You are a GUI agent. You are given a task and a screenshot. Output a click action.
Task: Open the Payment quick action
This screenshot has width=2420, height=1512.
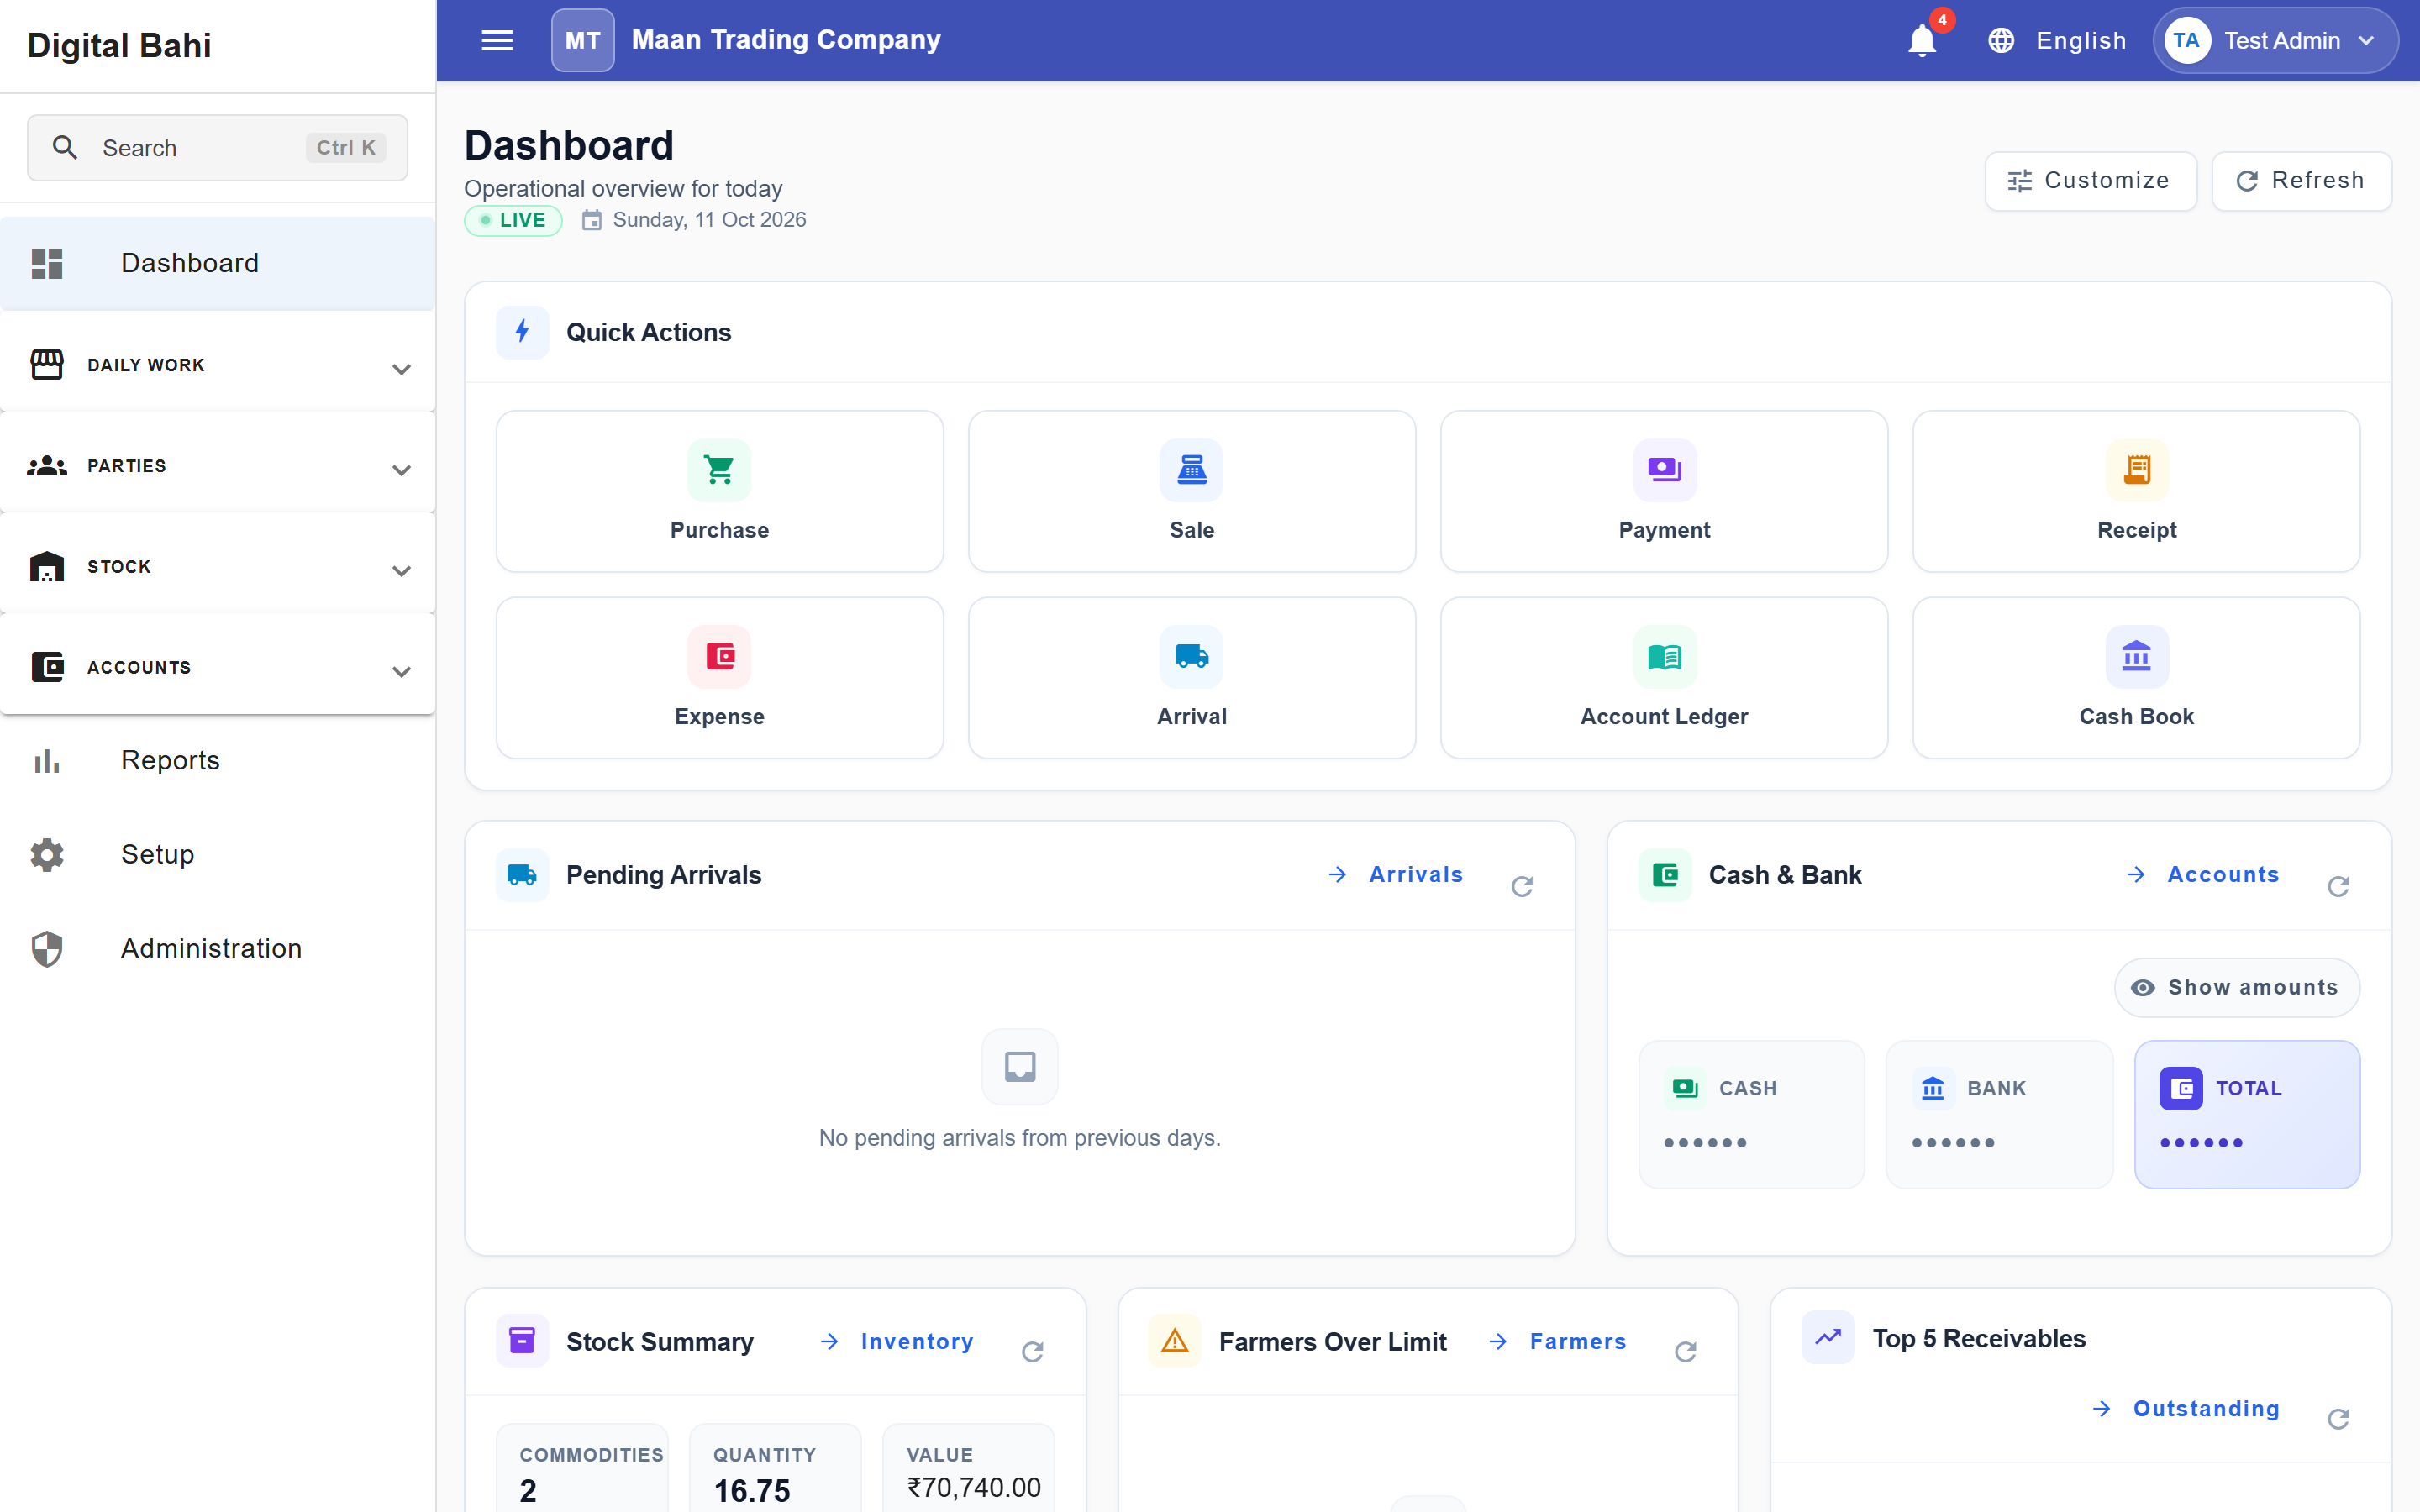point(1664,491)
